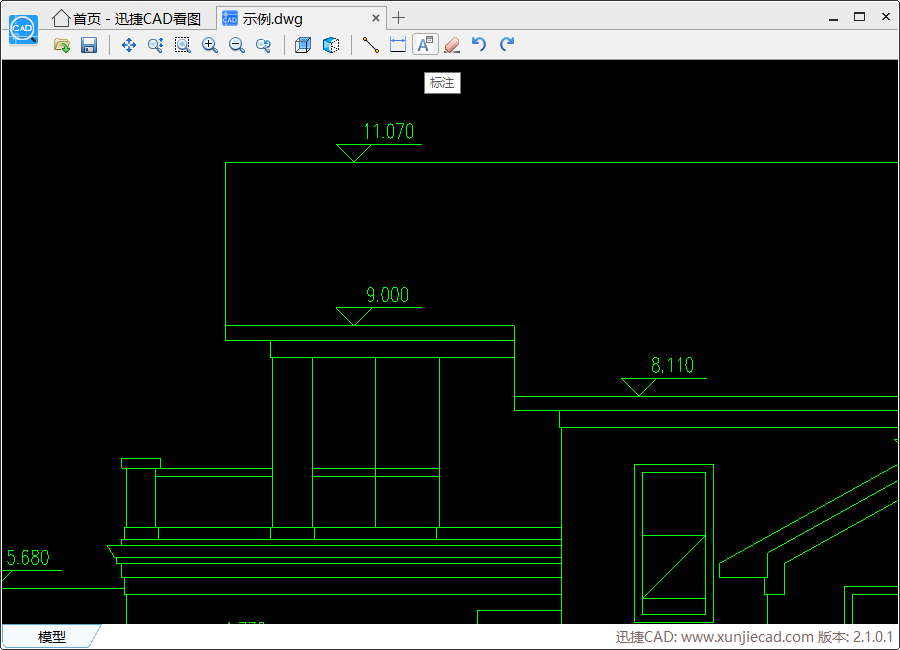Open a drawing file with folder icon
900x650 pixels.
(x=62, y=45)
